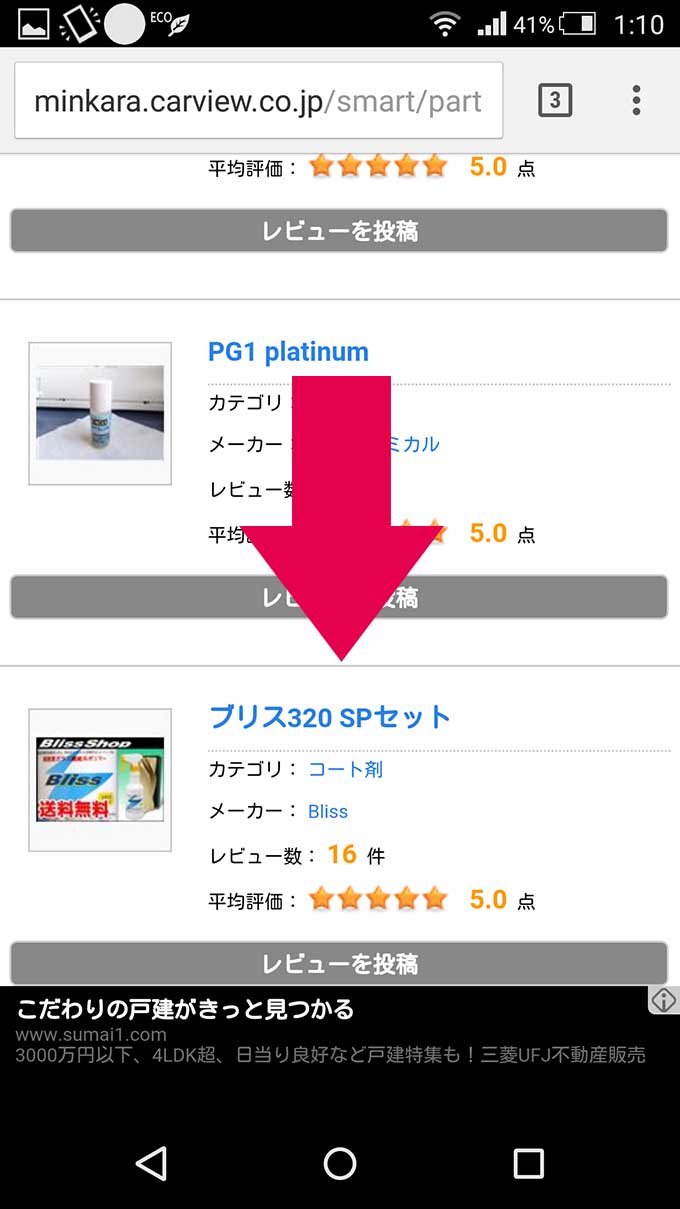Select the コート剤 category link

[346, 769]
